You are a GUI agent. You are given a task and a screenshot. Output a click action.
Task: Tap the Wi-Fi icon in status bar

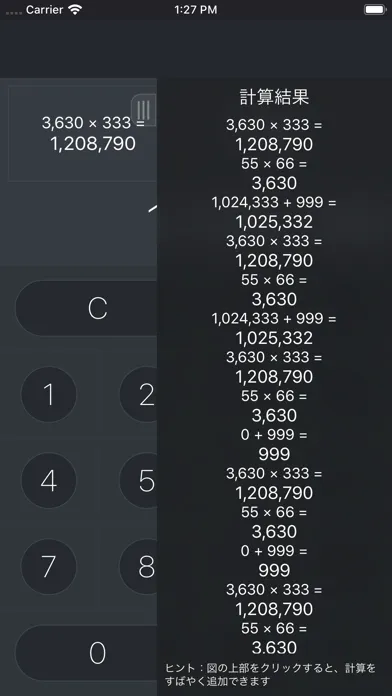point(75,10)
